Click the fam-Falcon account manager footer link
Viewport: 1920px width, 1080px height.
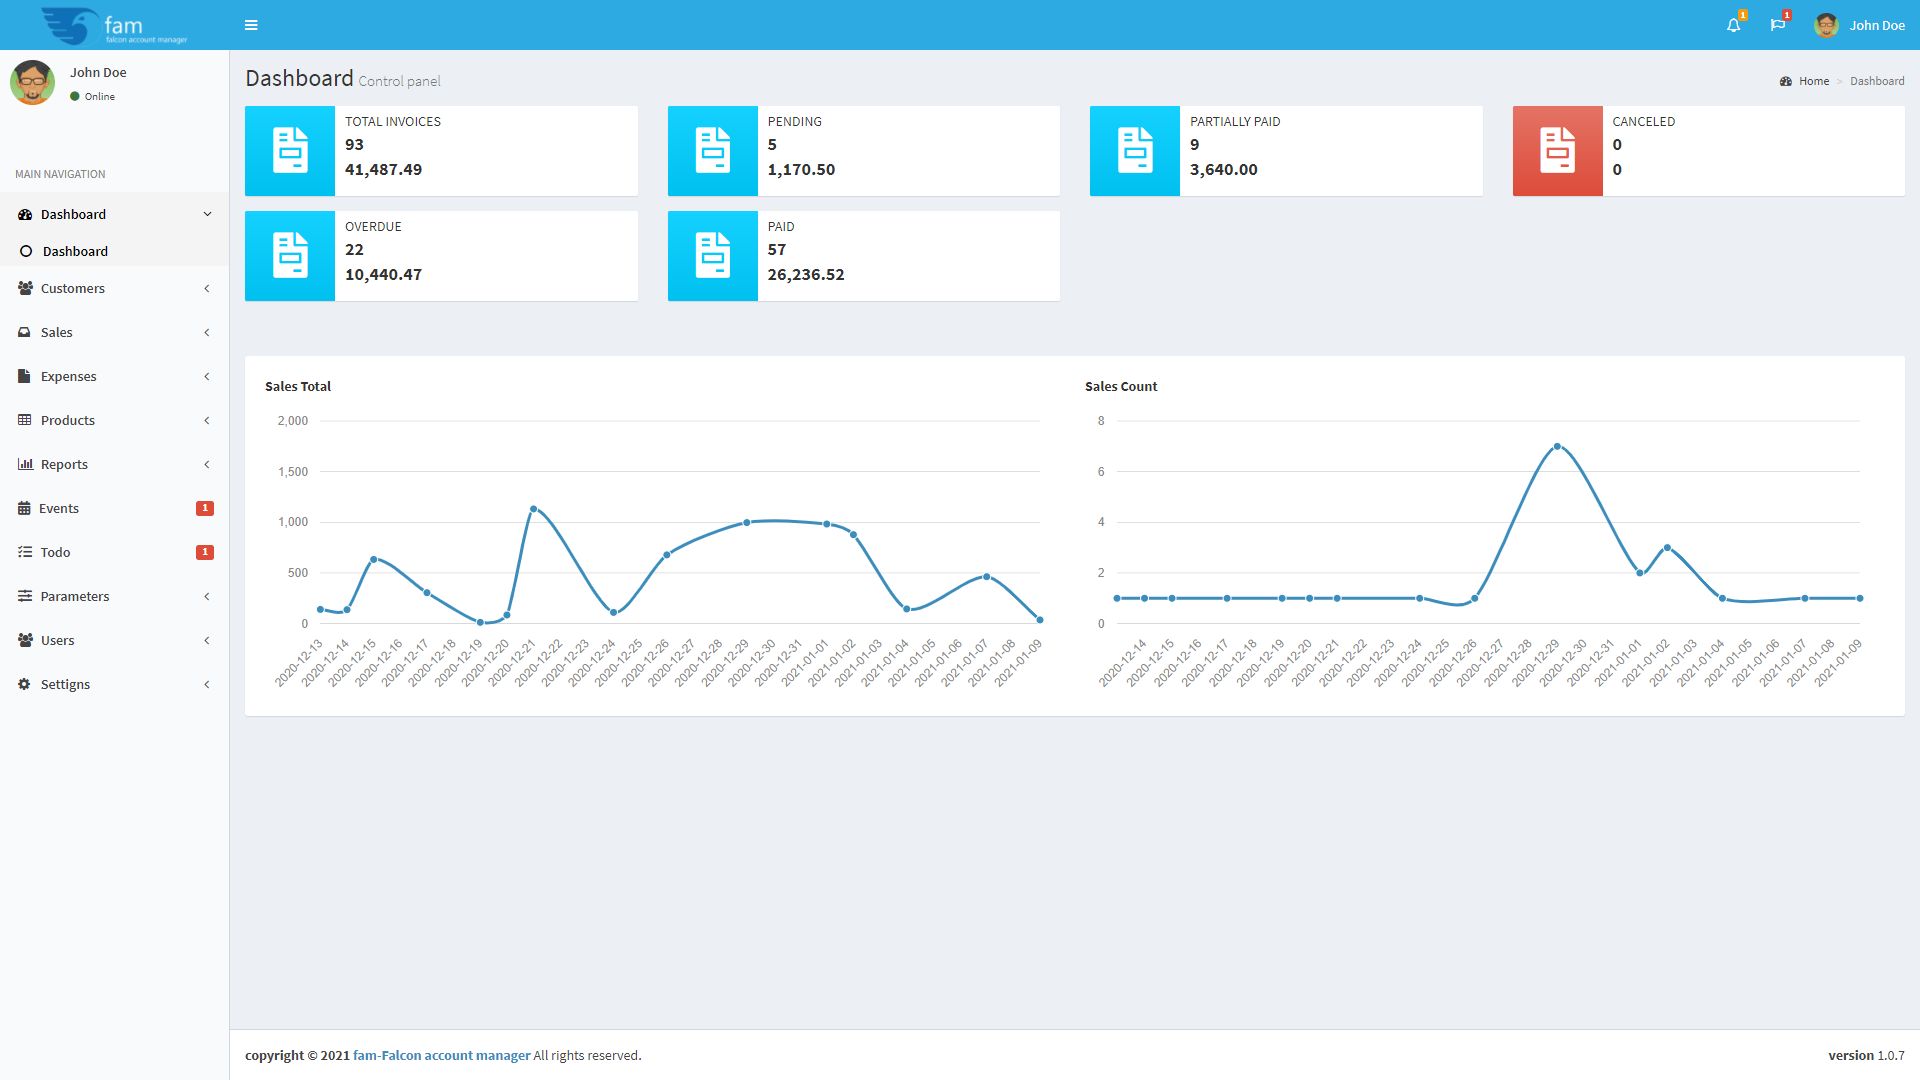click(x=441, y=1056)
